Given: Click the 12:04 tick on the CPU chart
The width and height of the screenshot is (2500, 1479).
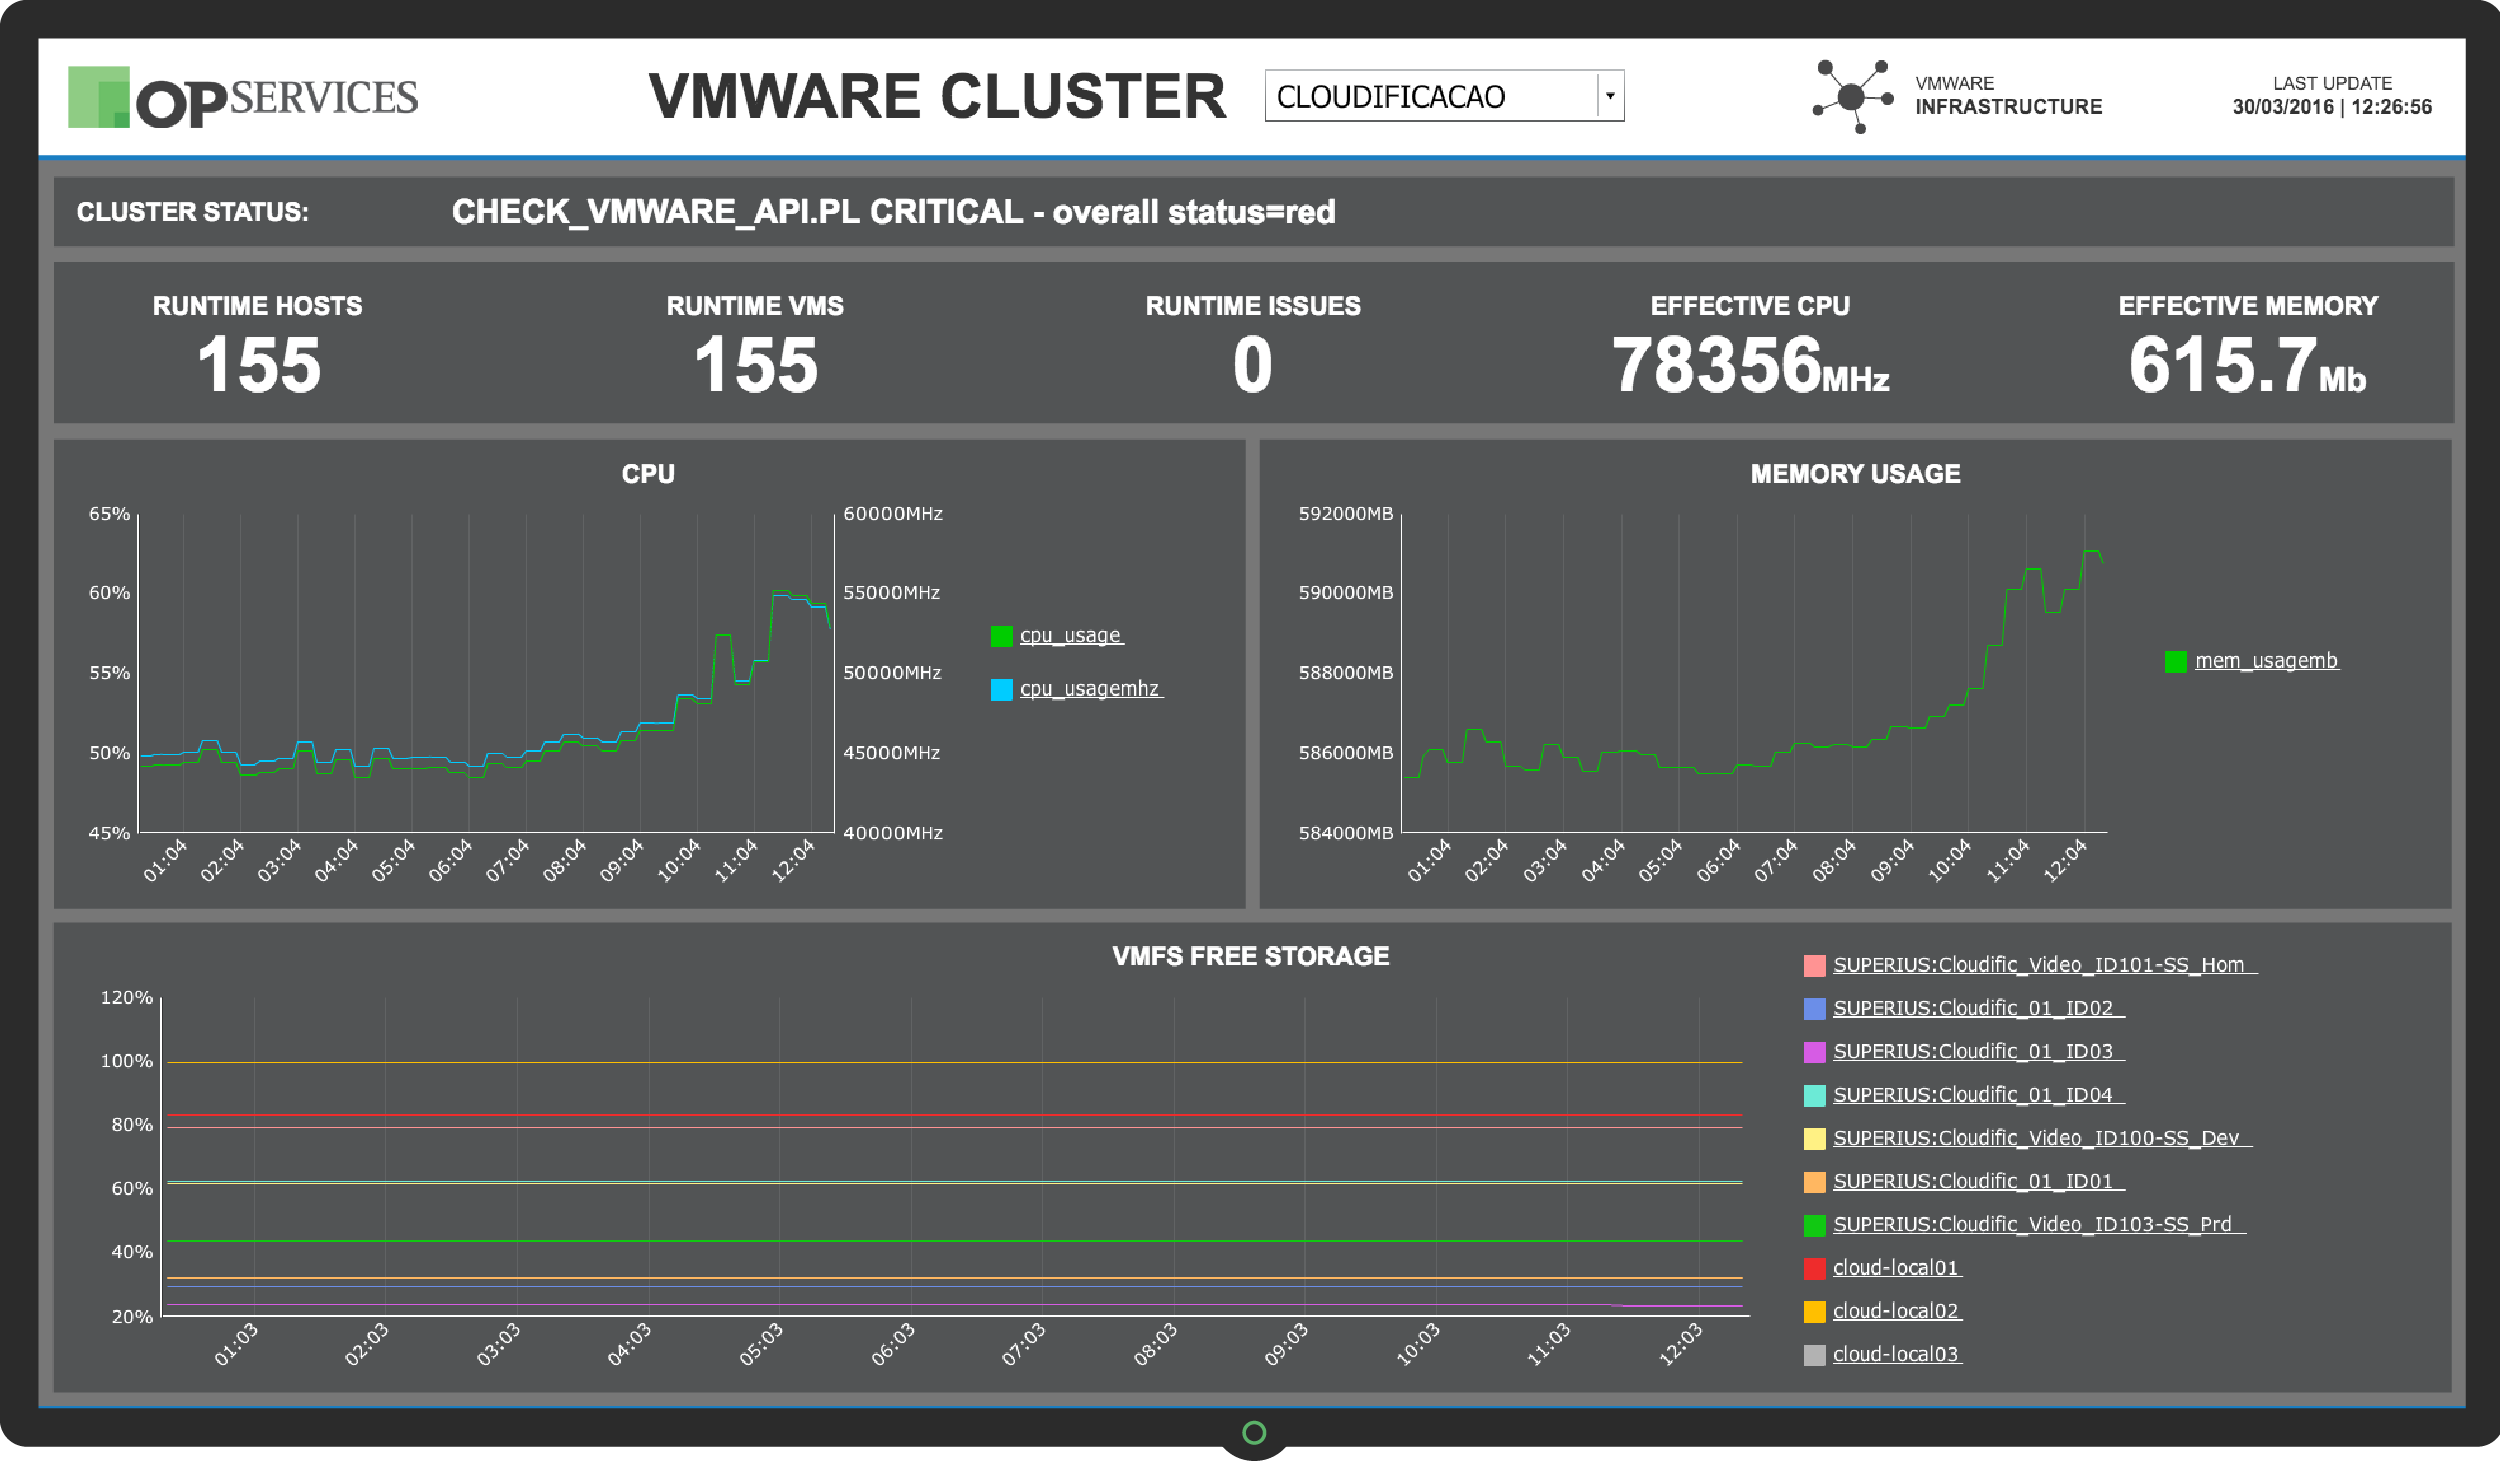Looking at the screenshot, I should (793, 861).
